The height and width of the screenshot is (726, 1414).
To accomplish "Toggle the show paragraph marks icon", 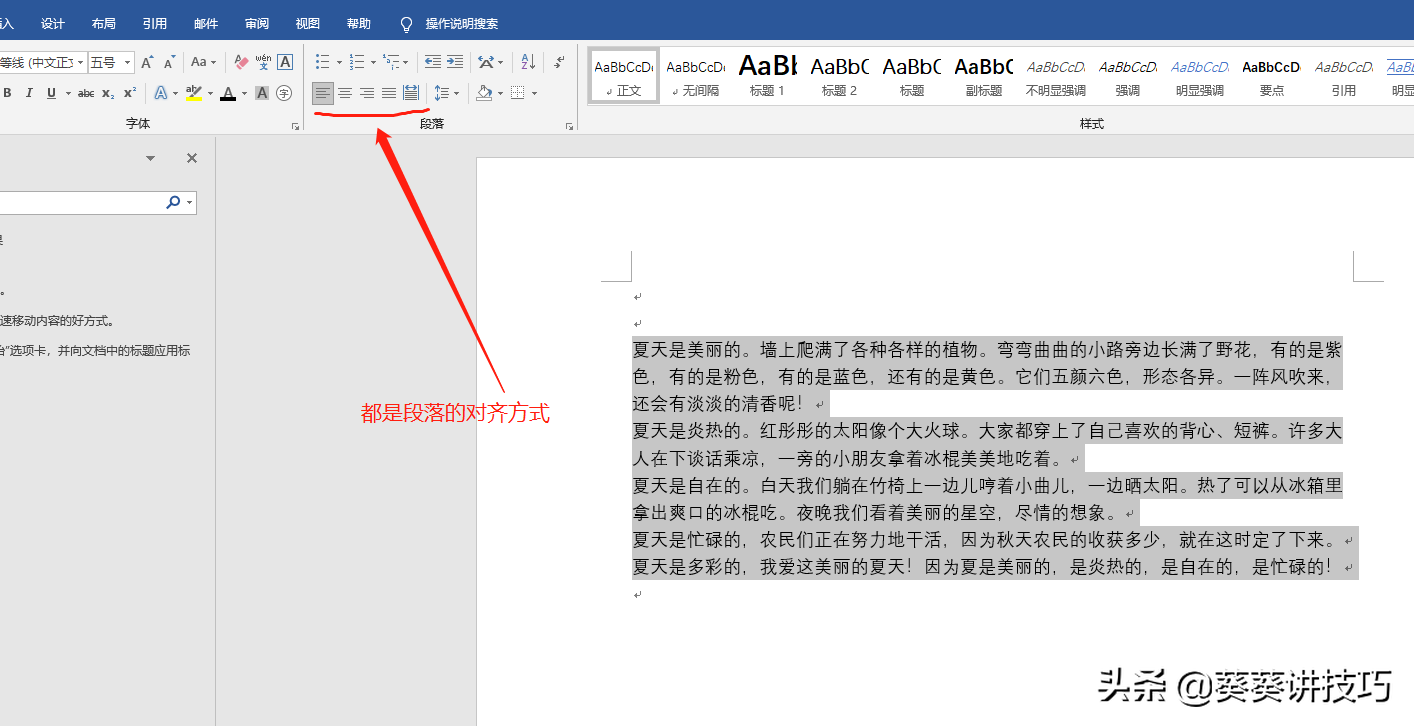I will click(558, 61).
